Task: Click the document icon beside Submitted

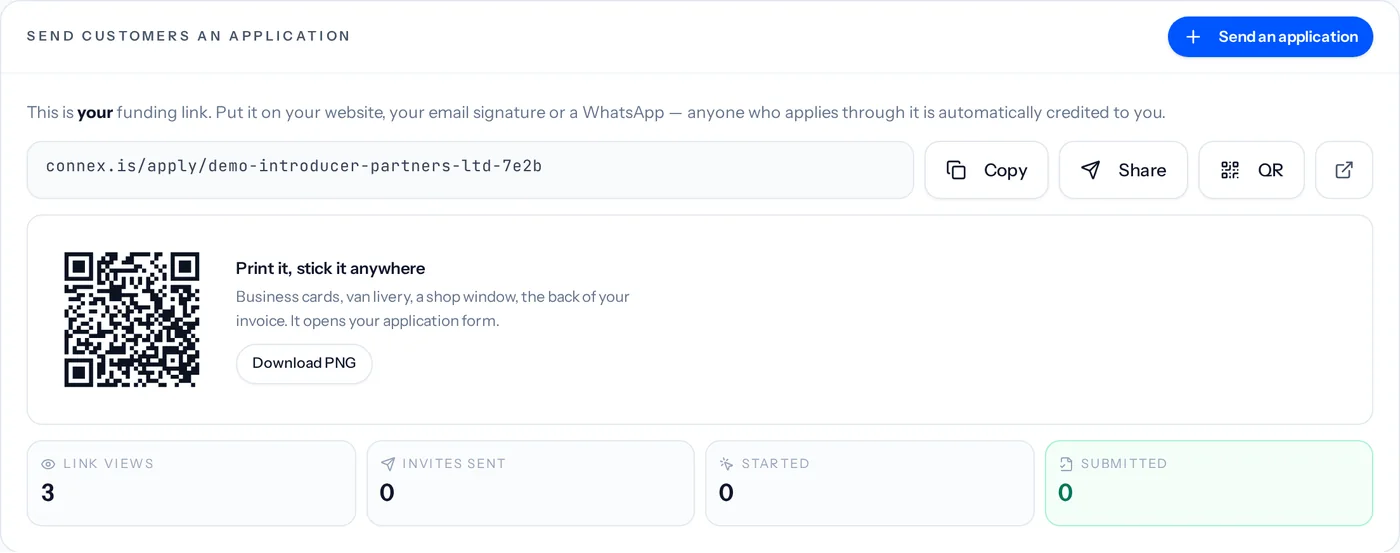Action: [1066, 464]
